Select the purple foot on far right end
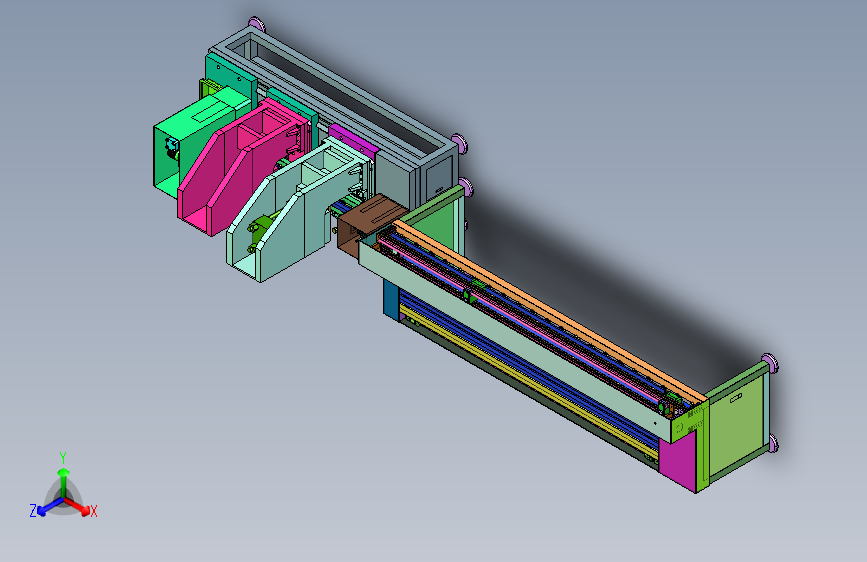Viewport: 867px width, 562px height. pos(770,363)
